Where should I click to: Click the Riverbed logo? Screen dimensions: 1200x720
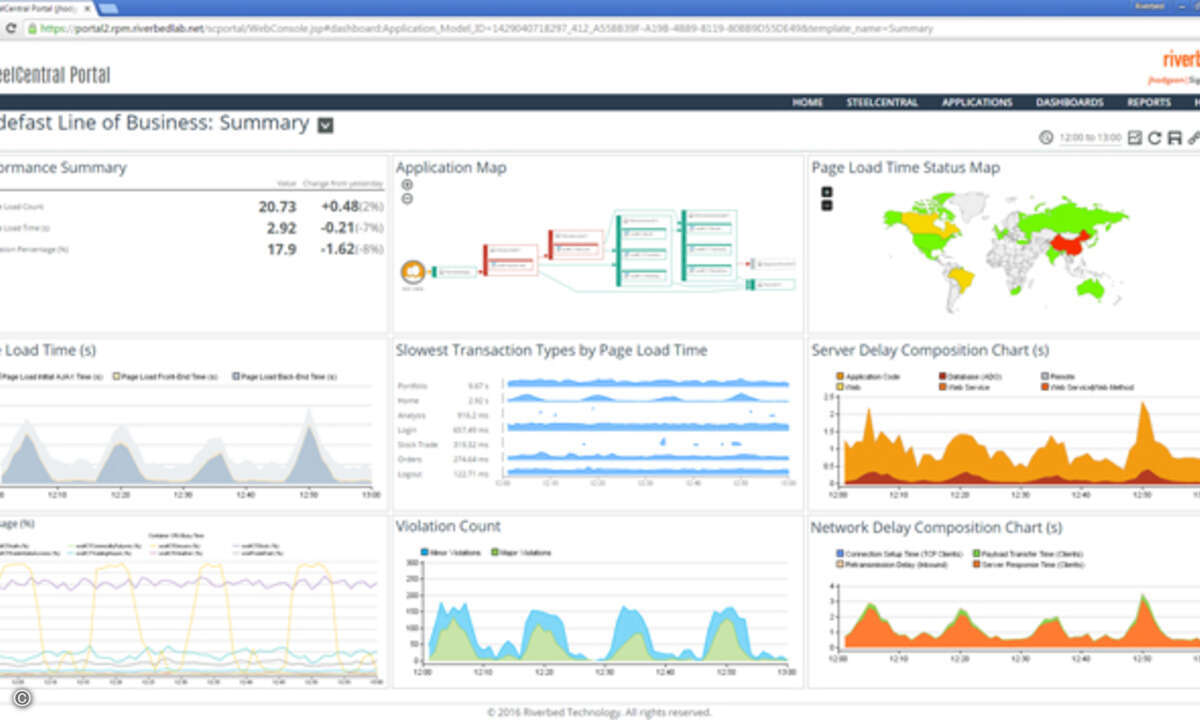click(x=1181, y=59)
